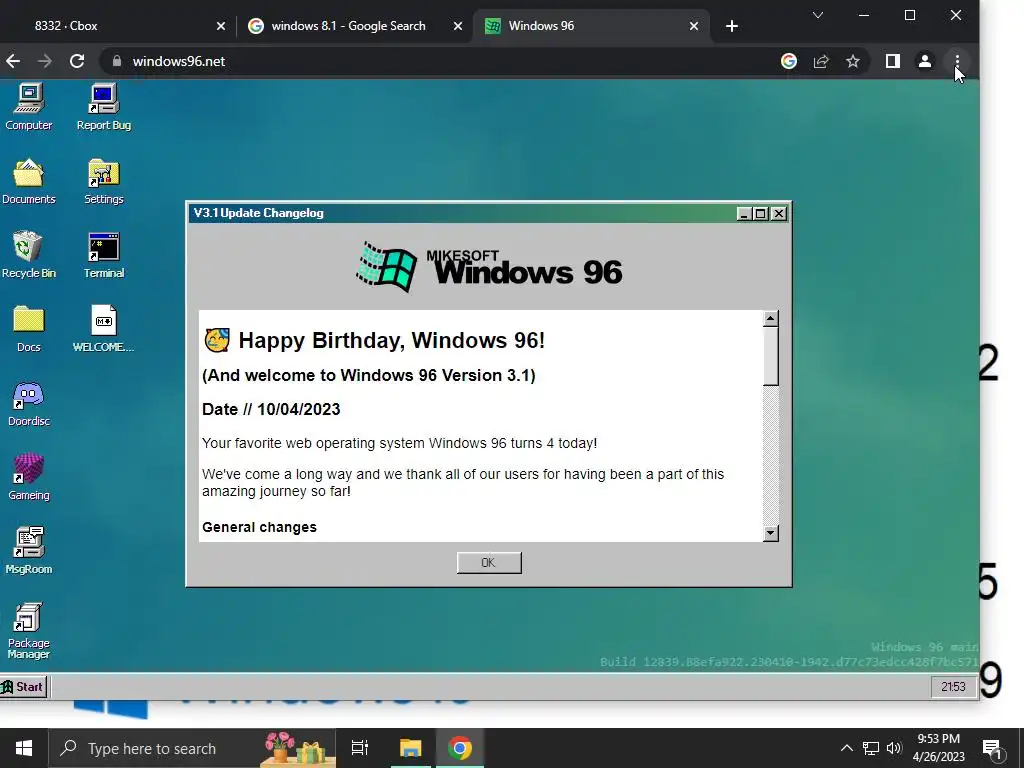Click the 9:53 PM system clock
1024x768 pixels.
tap(938, 748)
